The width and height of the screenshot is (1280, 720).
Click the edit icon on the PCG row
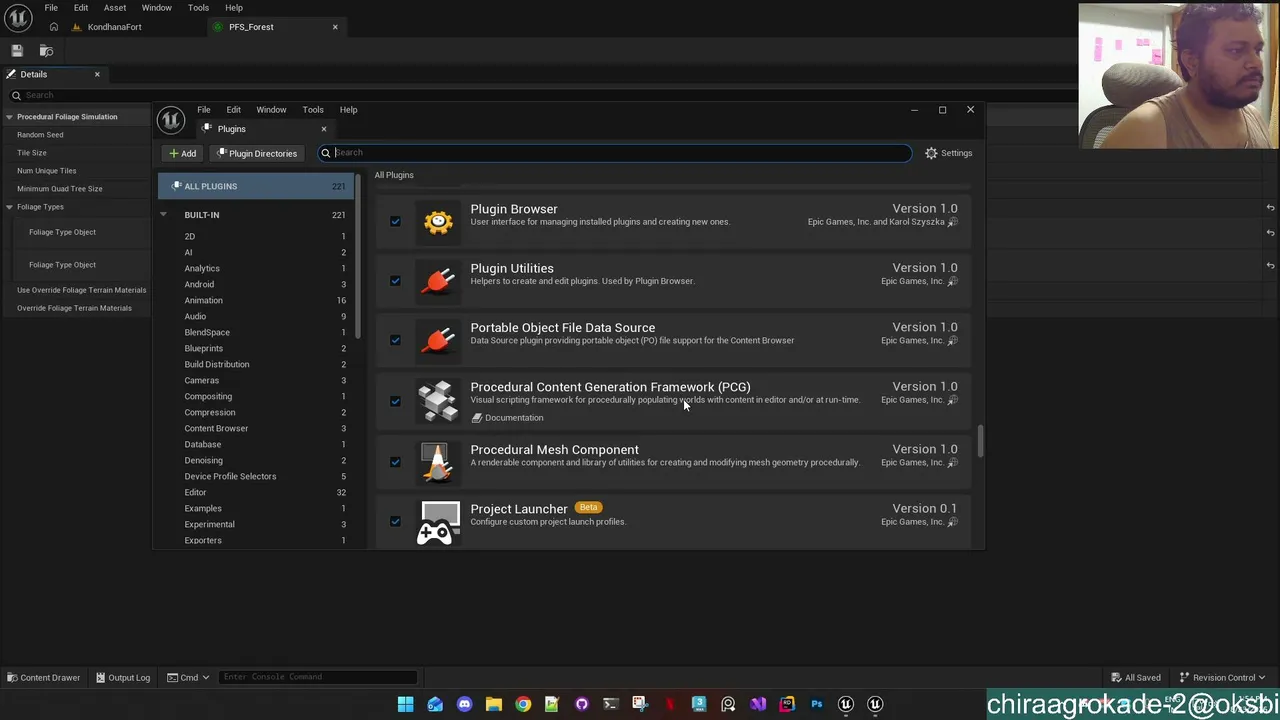point(952,400)
